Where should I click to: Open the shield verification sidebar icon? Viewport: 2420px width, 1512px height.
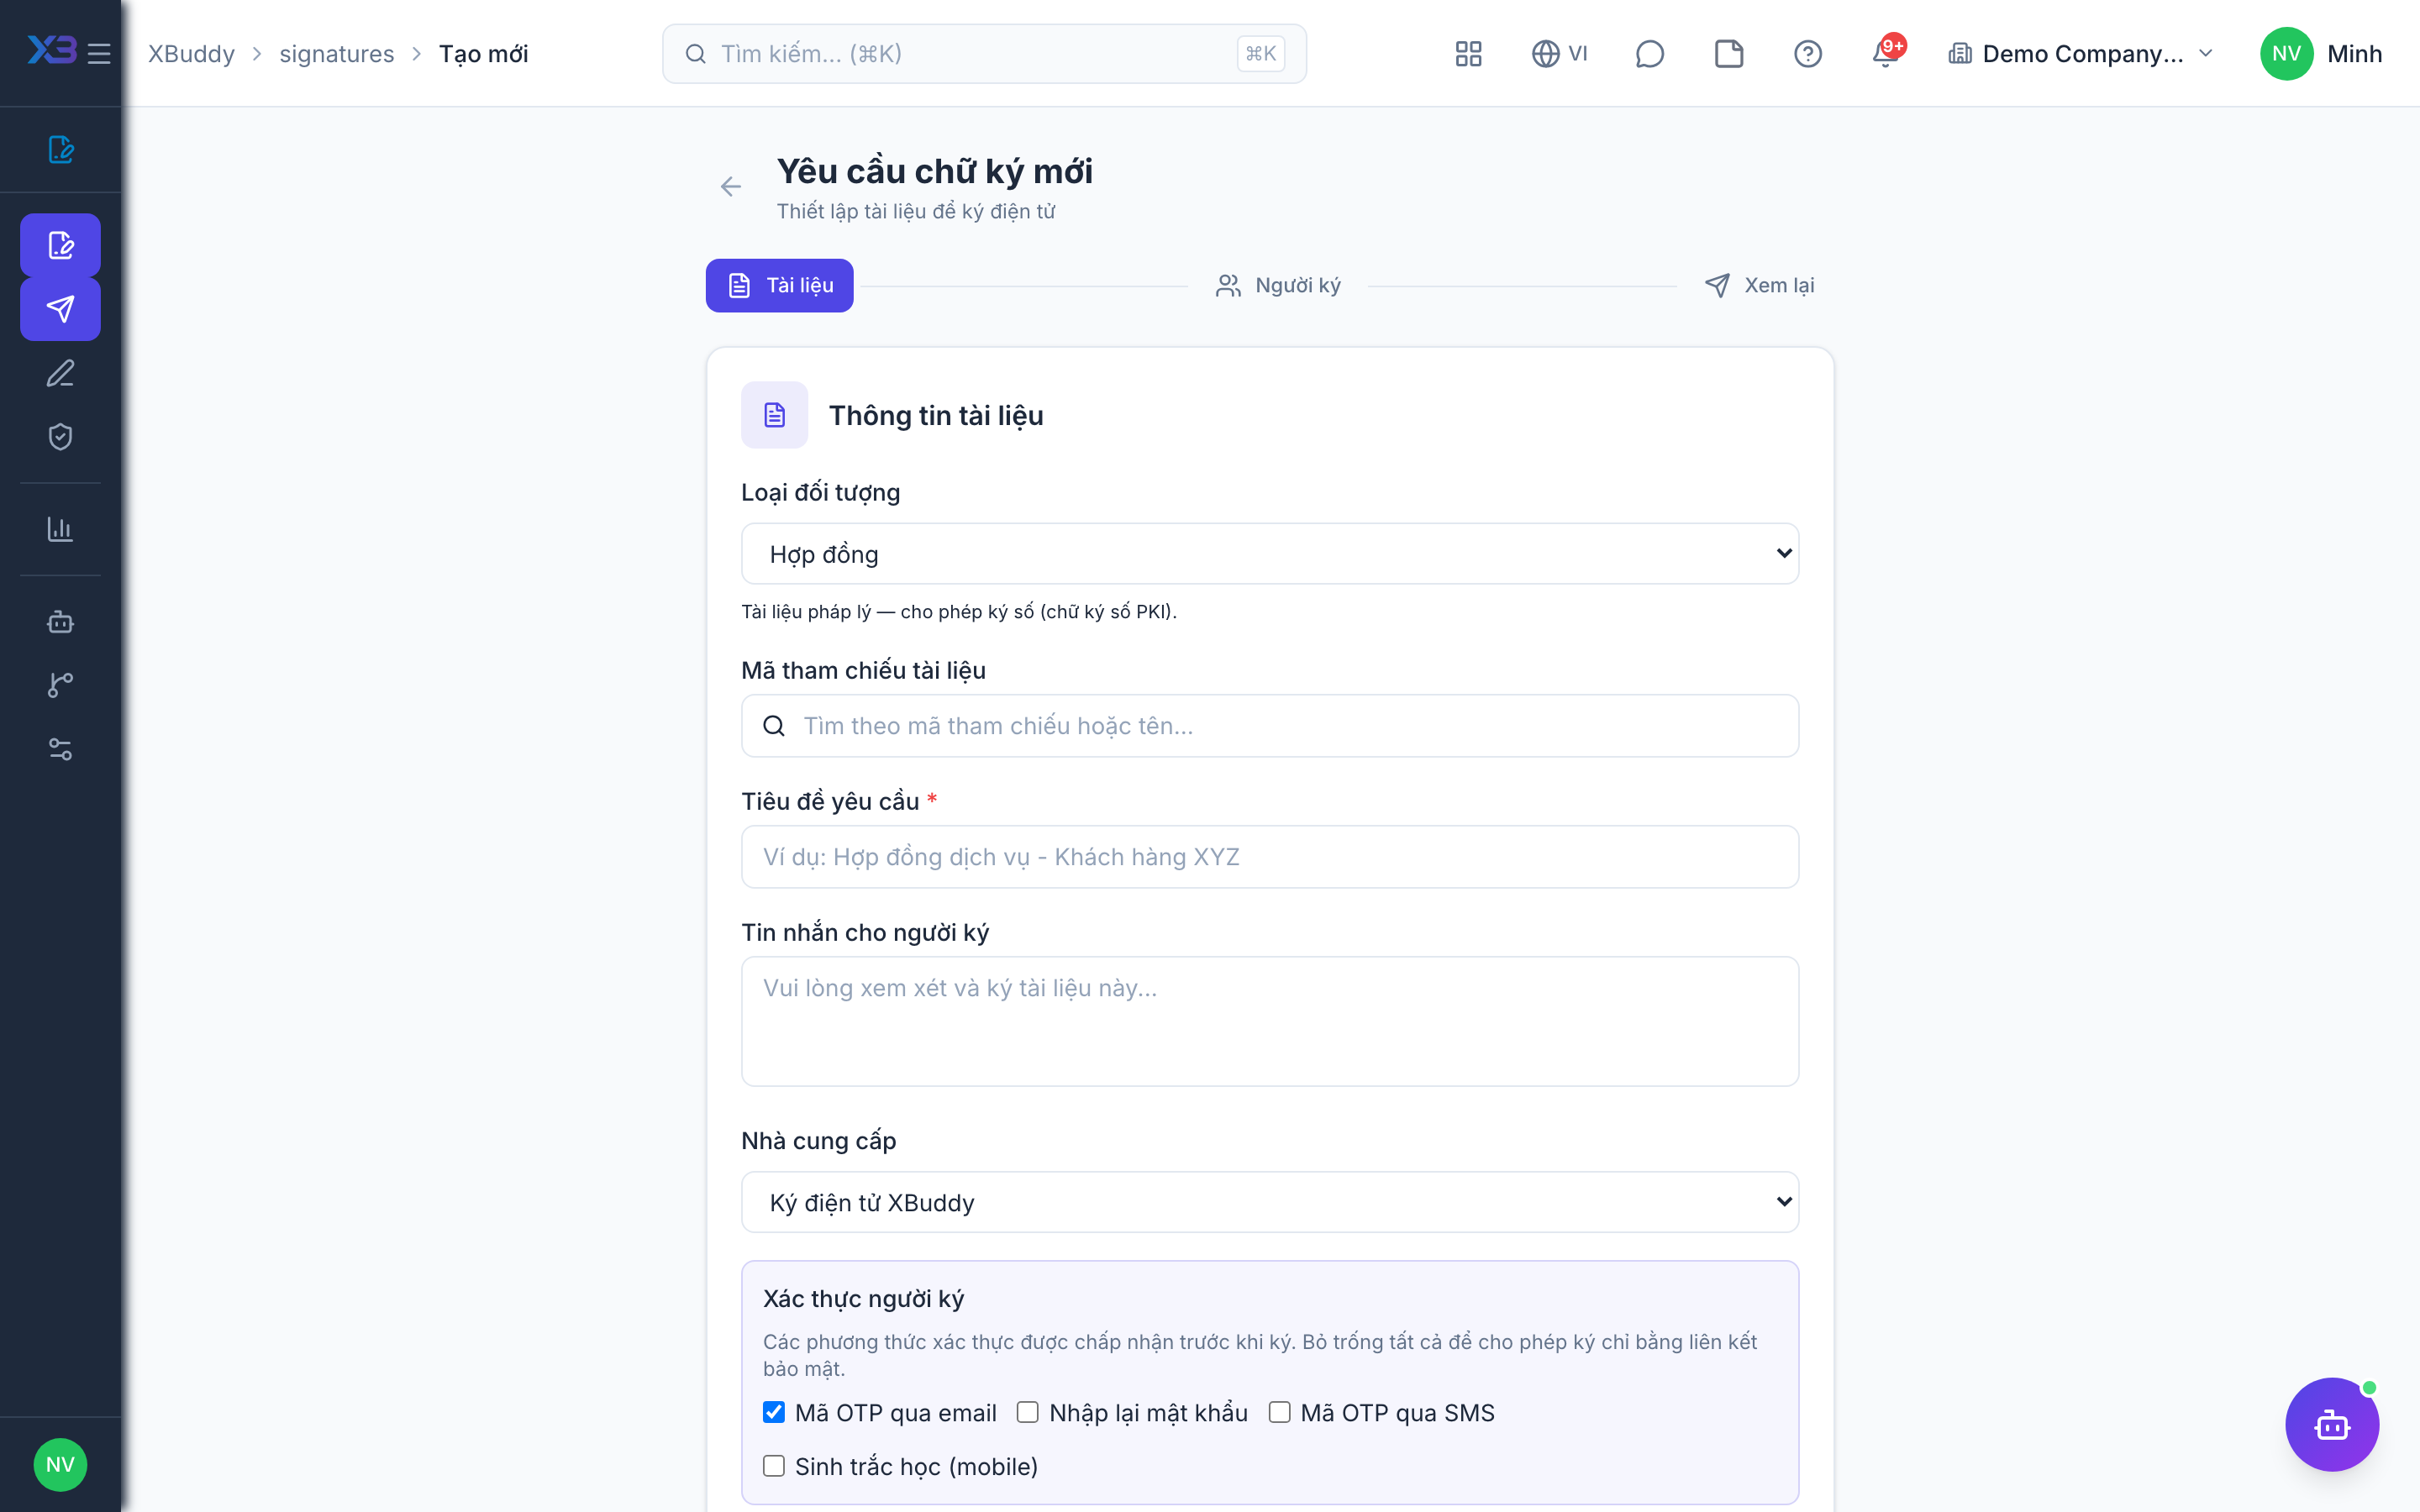tap(60, 437)
